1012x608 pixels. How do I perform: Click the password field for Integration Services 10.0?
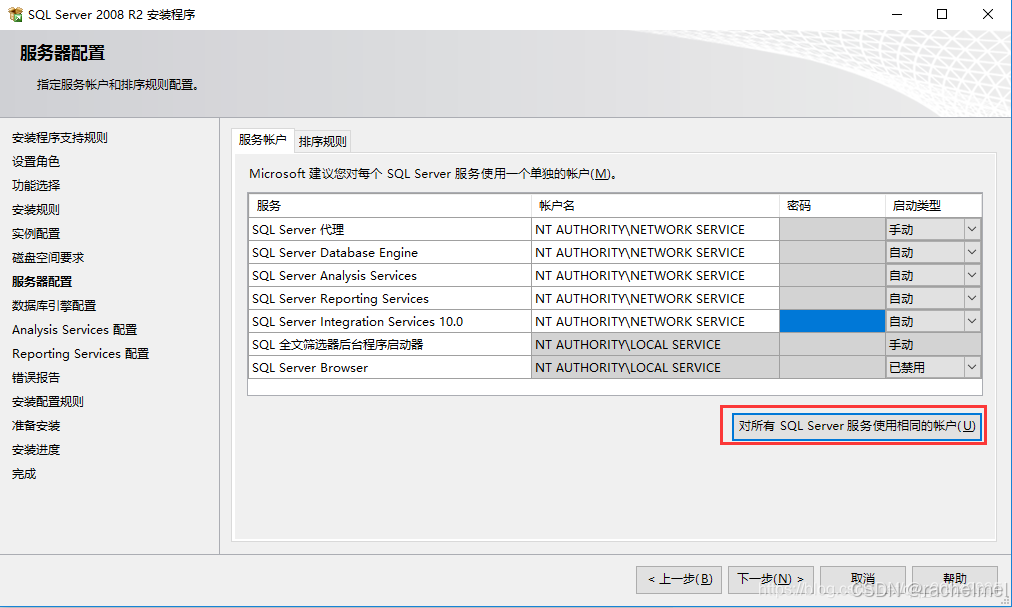click(x=830, y=321)
